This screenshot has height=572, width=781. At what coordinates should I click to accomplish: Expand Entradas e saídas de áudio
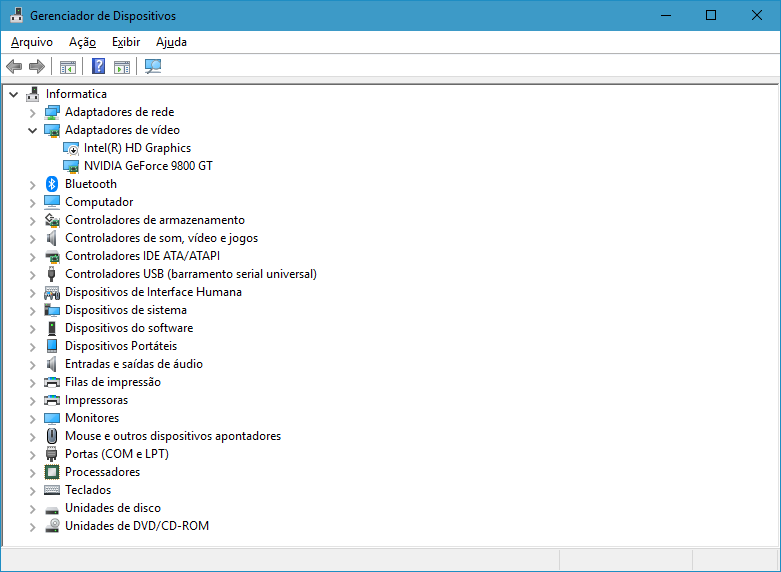point(33,365)
